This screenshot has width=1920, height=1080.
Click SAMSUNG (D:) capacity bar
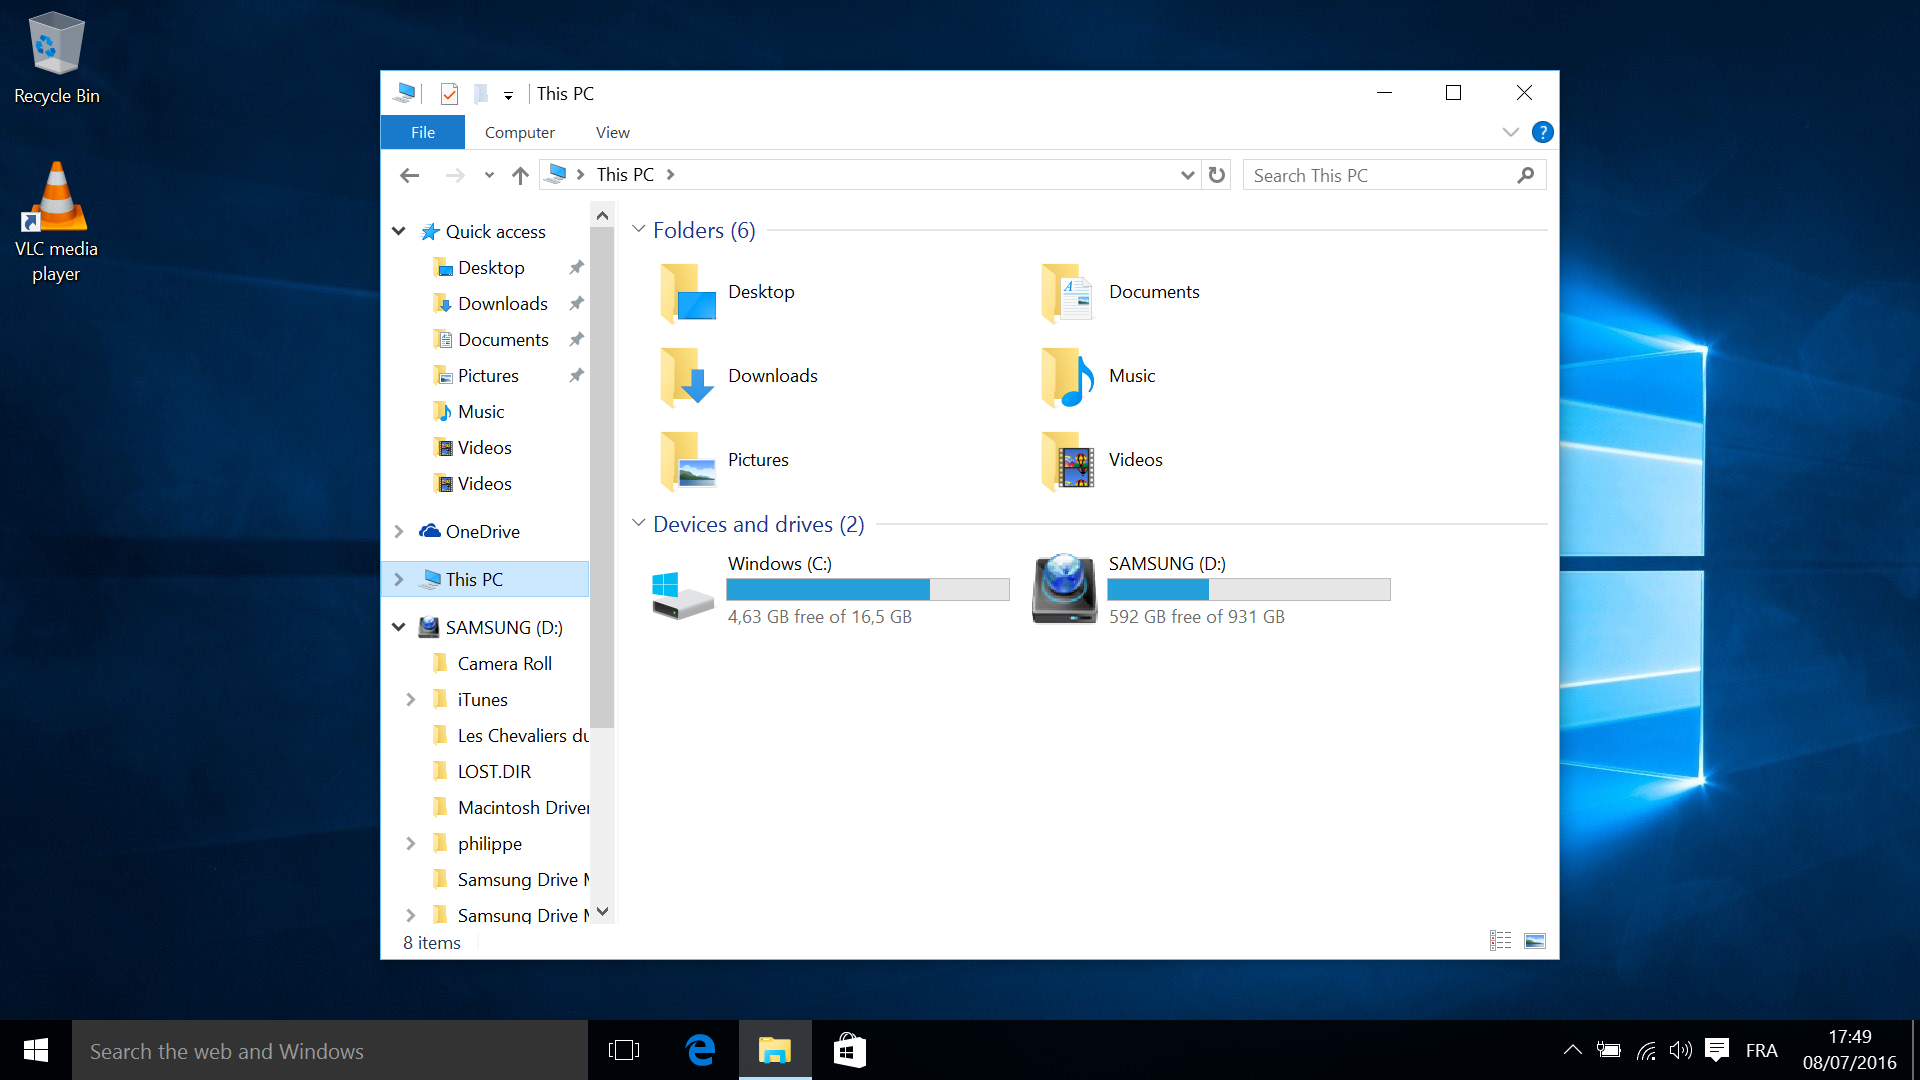click(1249, 590)
